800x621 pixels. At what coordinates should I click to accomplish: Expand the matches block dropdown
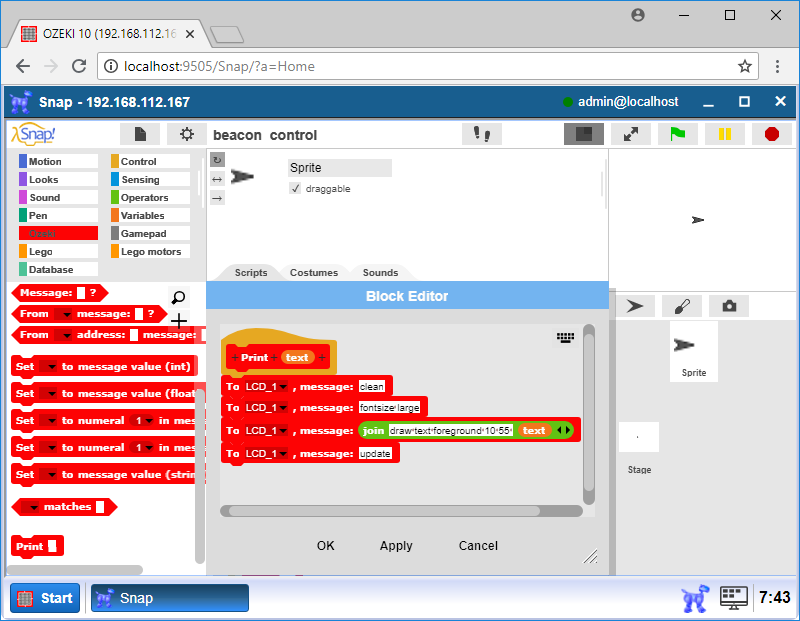click(x=33, y=508)
